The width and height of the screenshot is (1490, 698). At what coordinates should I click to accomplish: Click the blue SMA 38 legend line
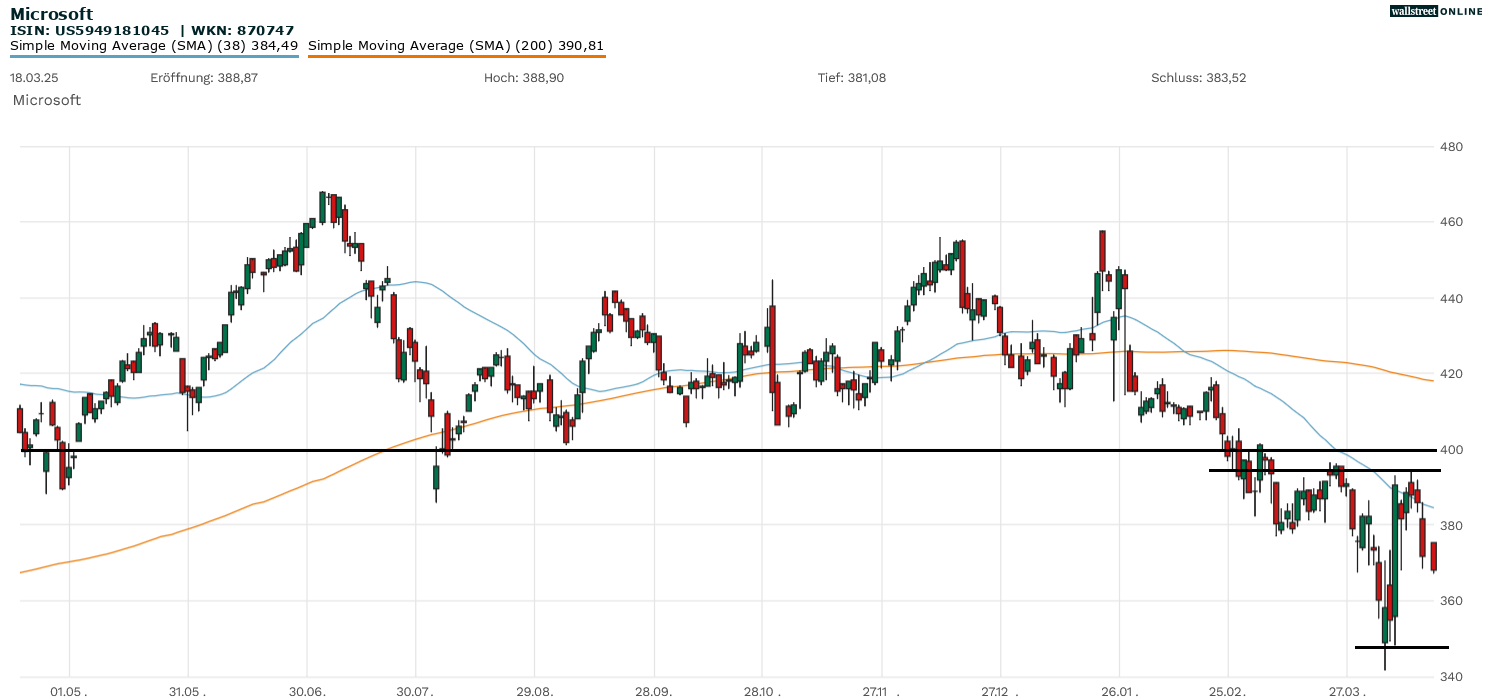154,56
